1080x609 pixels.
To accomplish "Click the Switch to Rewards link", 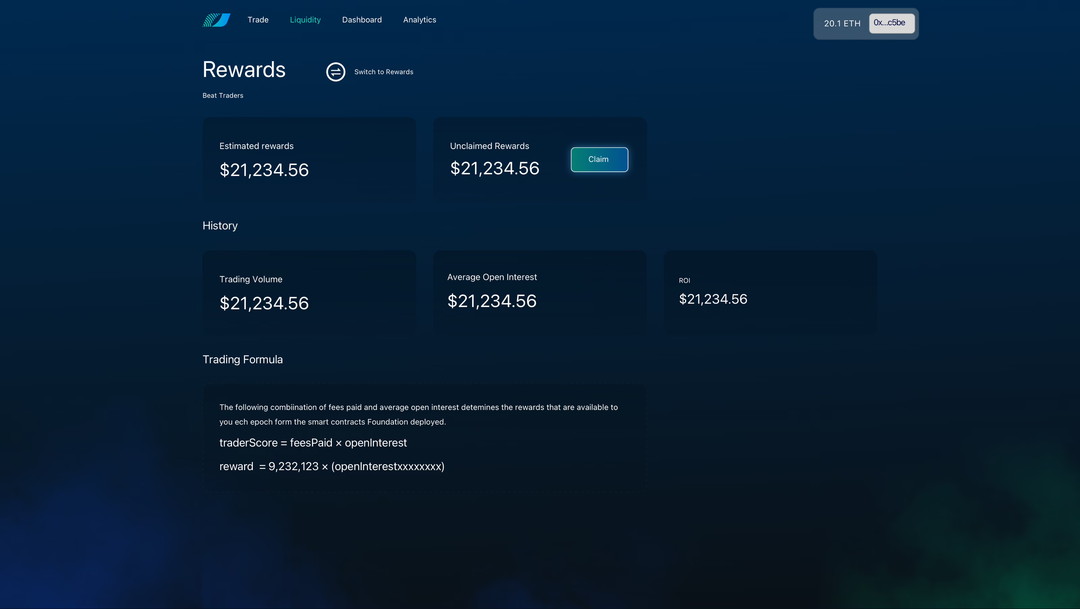I will (384, 72).
